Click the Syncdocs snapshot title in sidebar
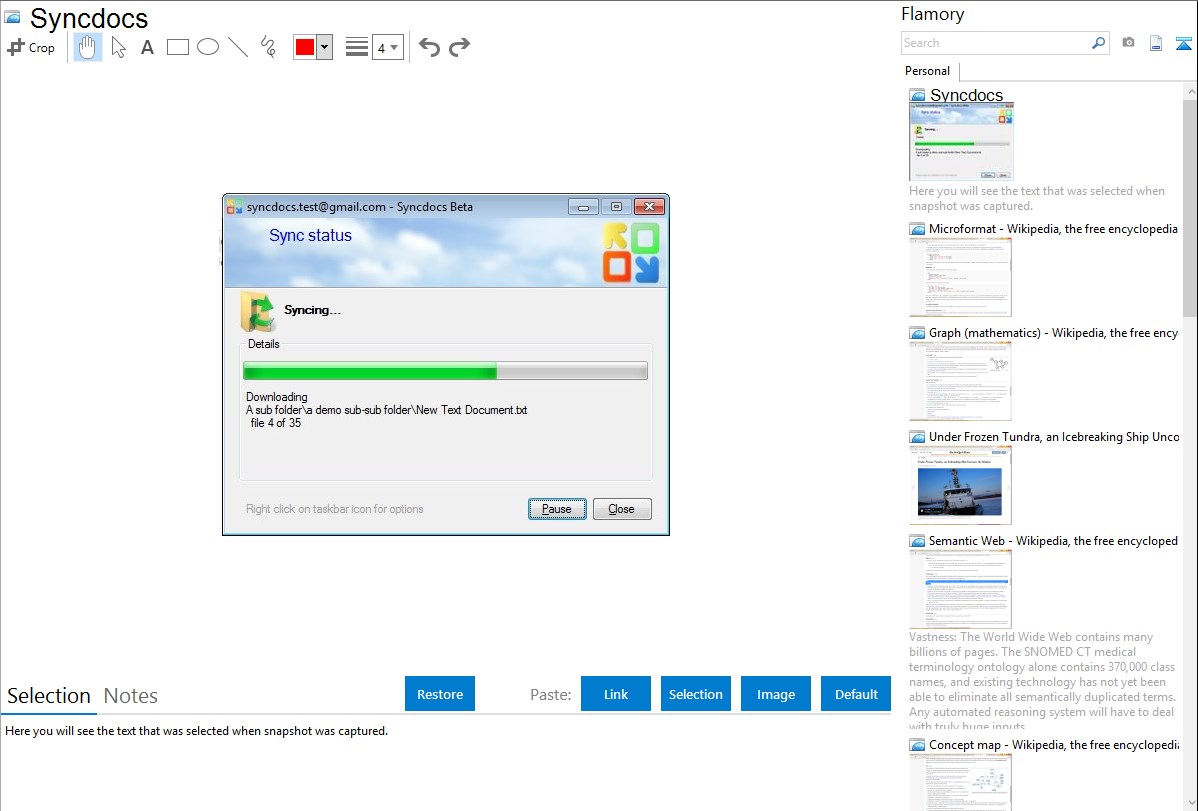 (x=966, y=95)
